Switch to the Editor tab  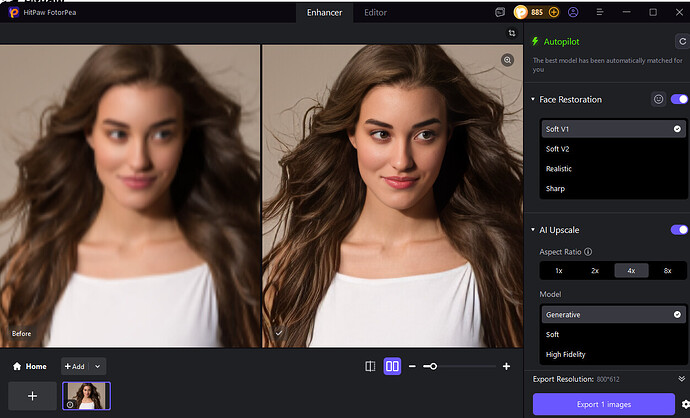pyautogui.click(x=375, y=12)
